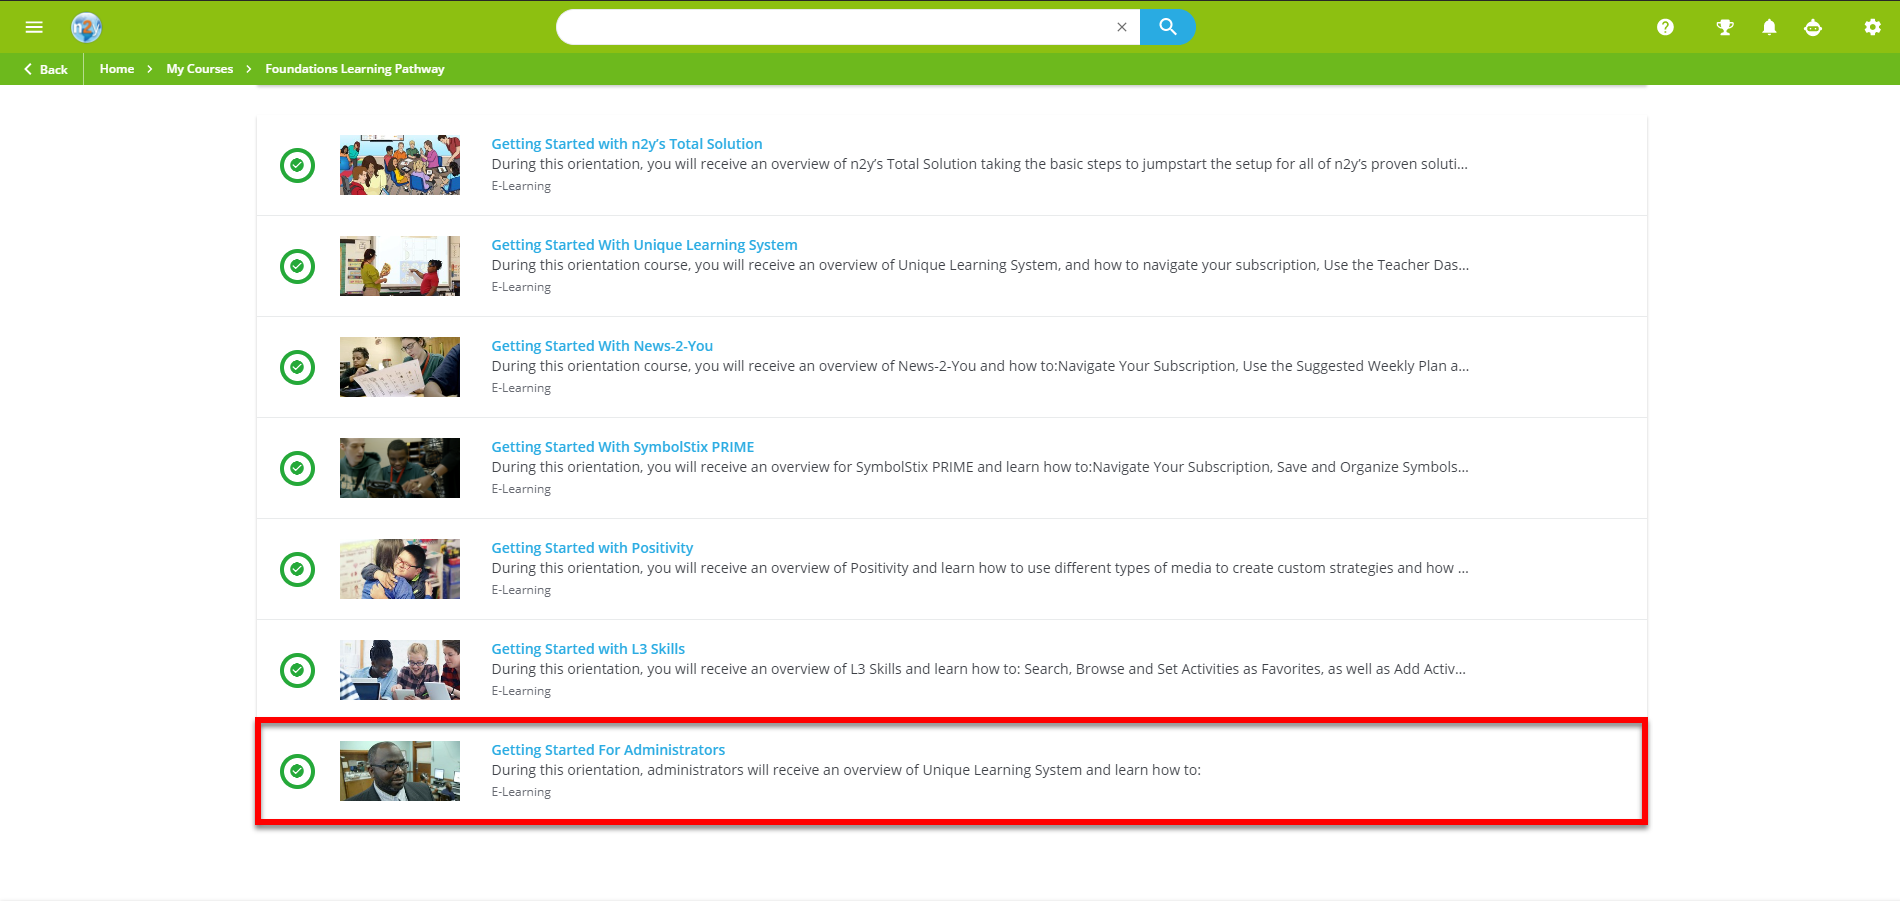
Task: Open Getting Started with n2y's Total Solution
Action: click(x=627, y=144)
